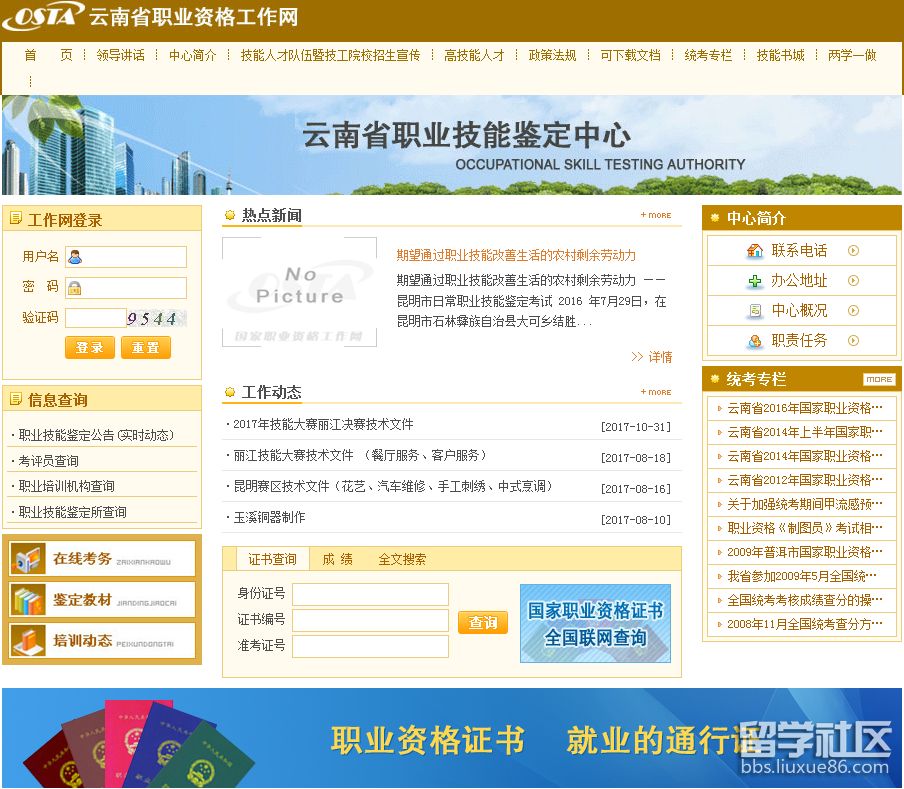This screenshot has height=789, width=904.
Task: Click the 信息查询 panel header icon
Action: tap(16, 398)
